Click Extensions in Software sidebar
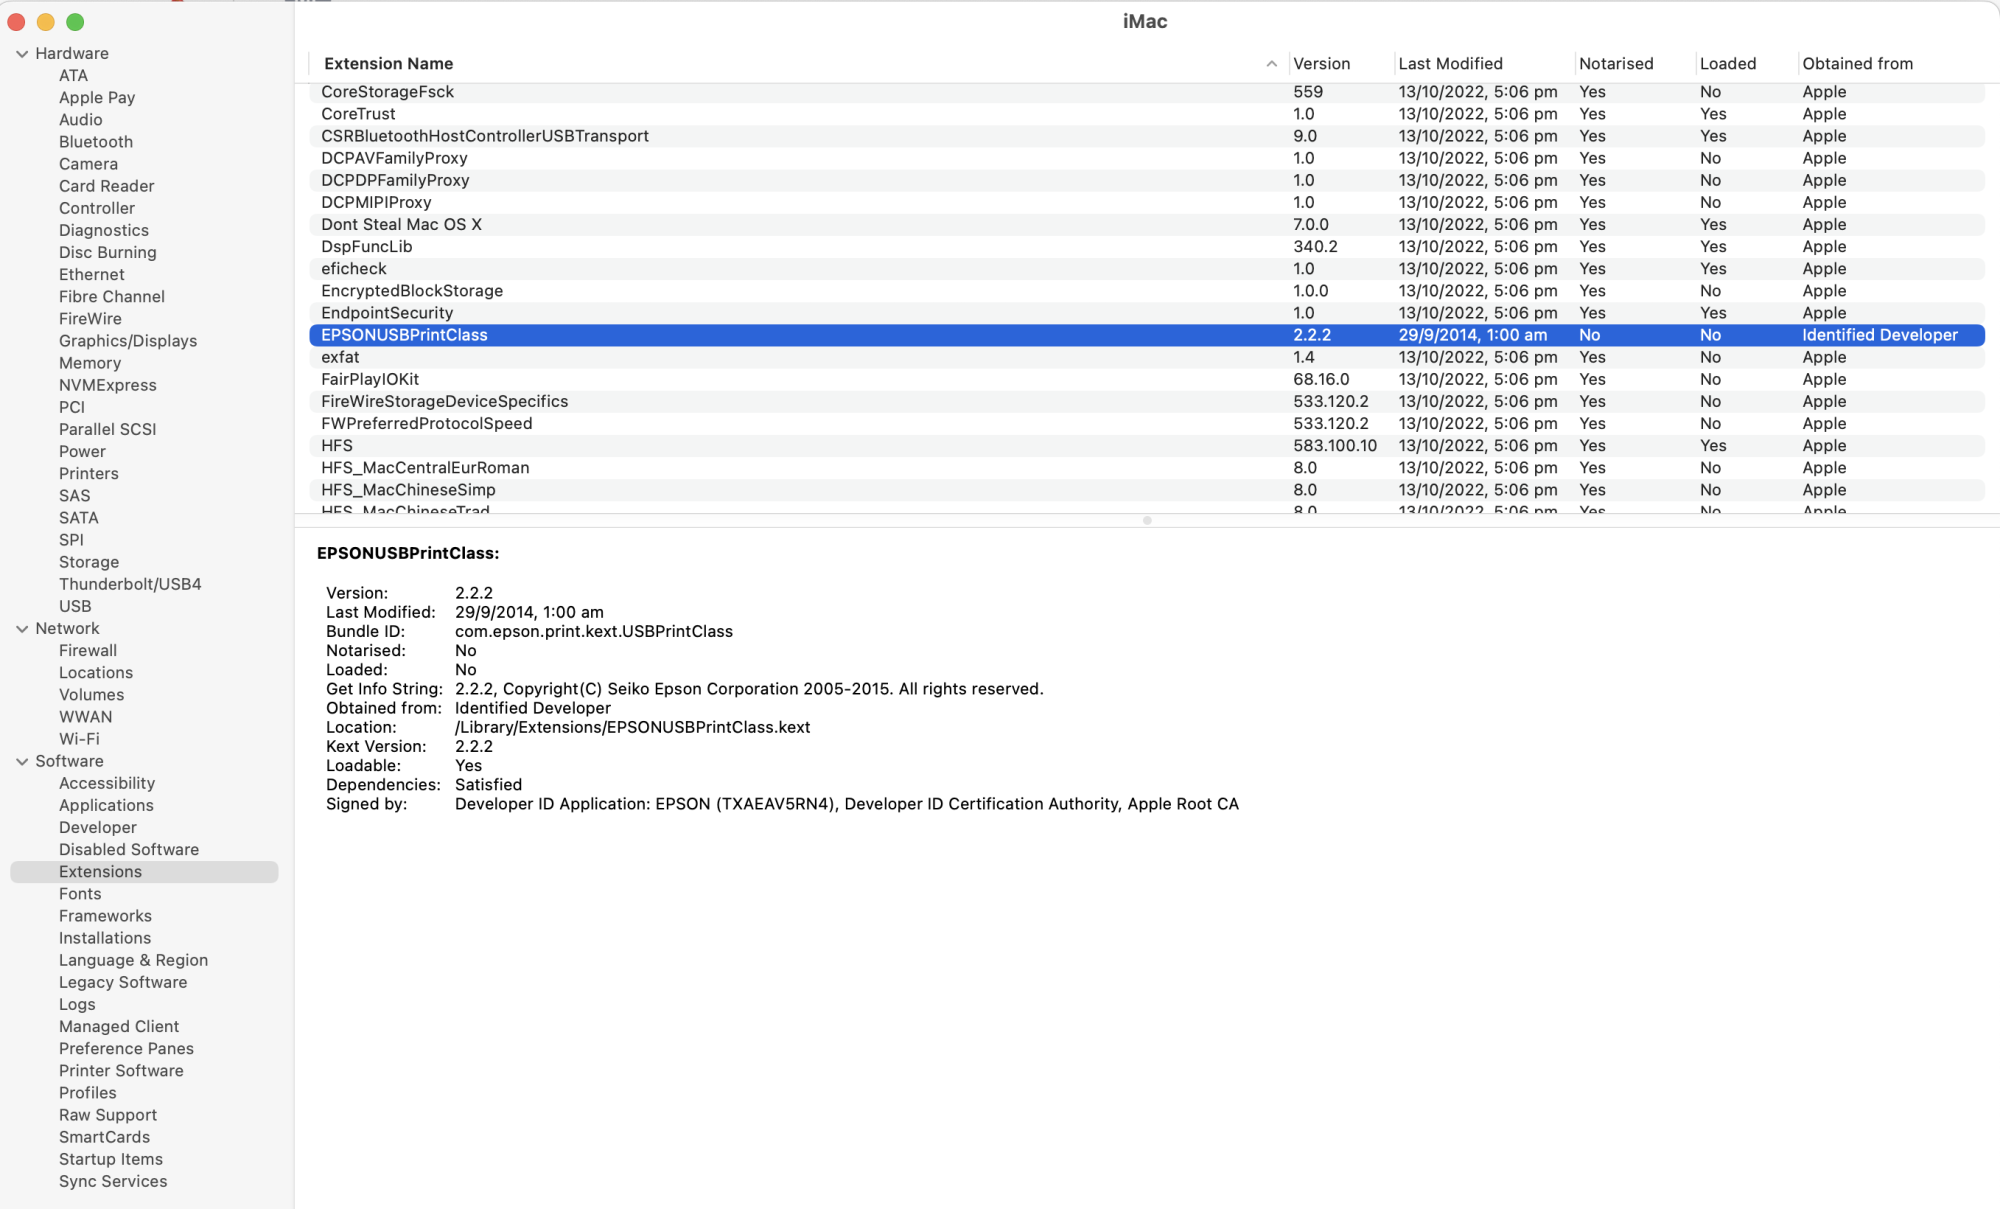Image resolution: width=2000 pixels, height=1209 pixels. point(100,870)
